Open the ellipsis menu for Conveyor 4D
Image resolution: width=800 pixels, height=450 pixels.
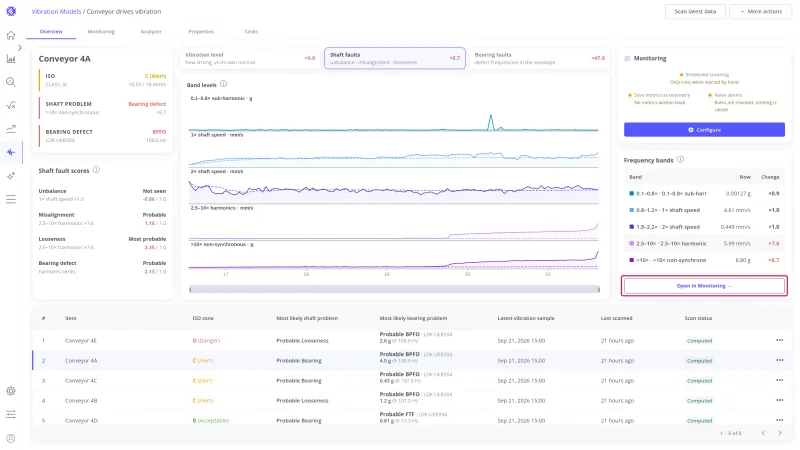[779, 420]
